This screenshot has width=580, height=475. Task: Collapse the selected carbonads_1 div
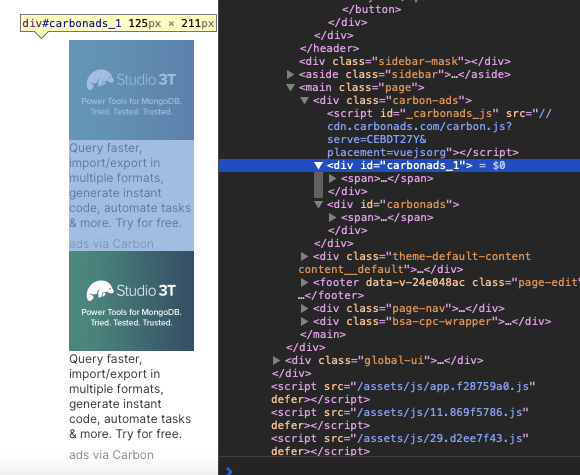pyautogui.click(x=318, y=165)
